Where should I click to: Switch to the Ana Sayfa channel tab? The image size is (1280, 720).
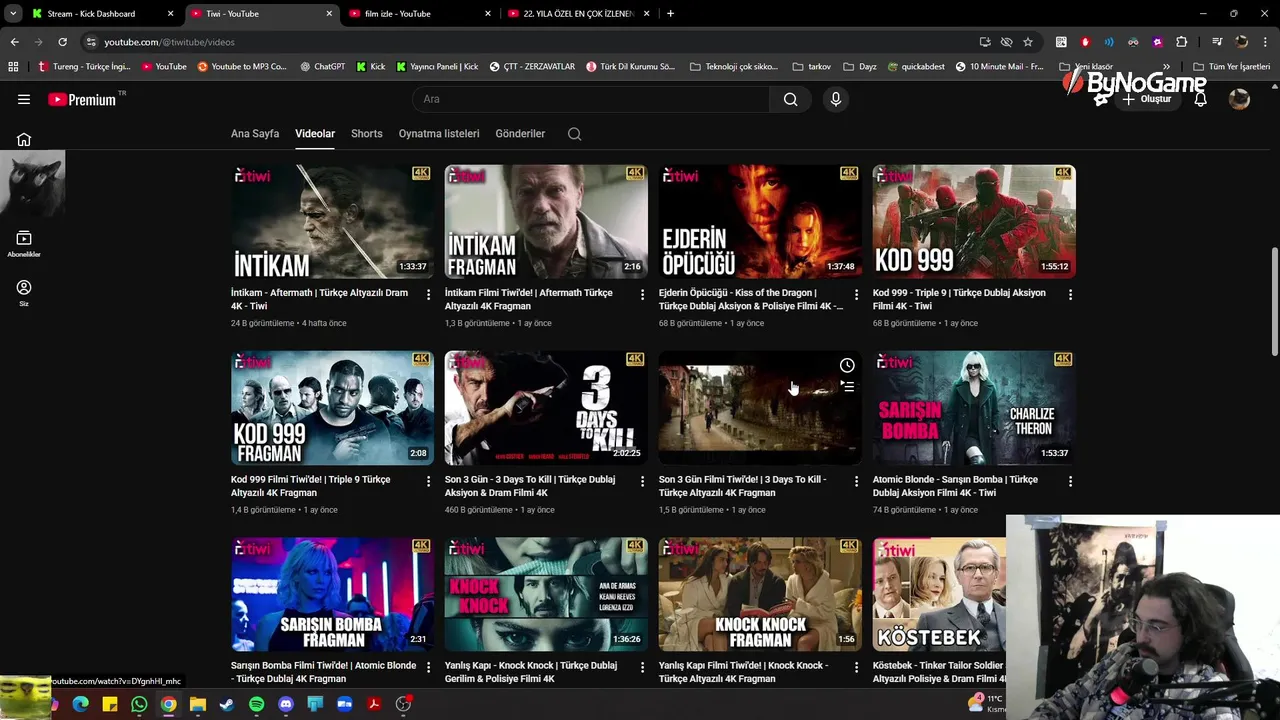pos(255,134)
